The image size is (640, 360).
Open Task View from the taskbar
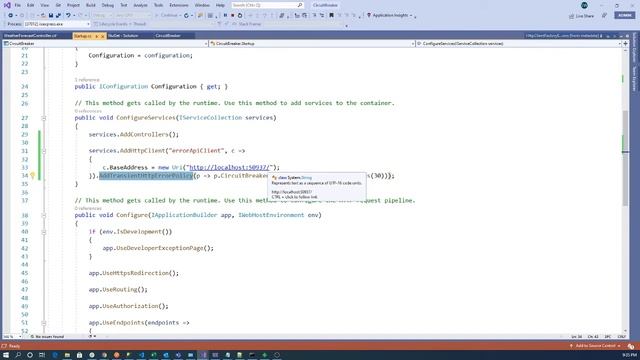[42, 355]
